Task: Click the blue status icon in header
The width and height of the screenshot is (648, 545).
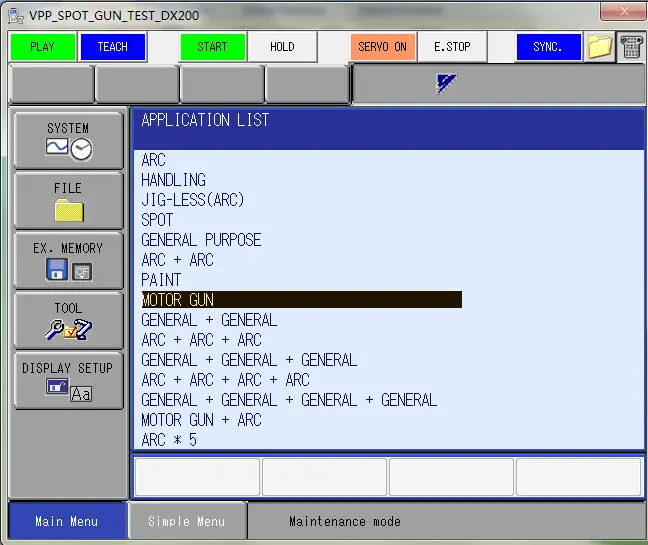Action: [x=446, y=84]
